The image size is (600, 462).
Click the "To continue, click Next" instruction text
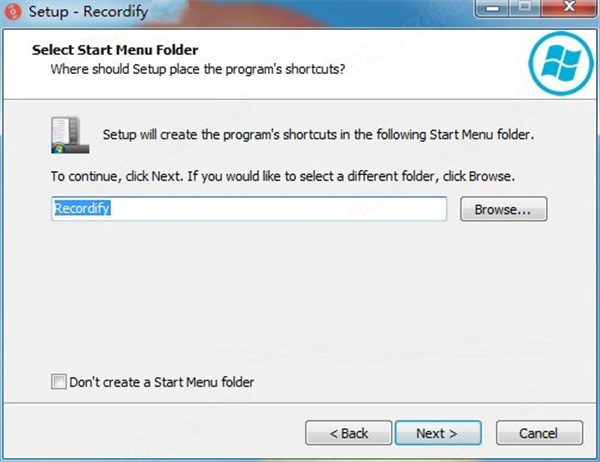[283, 176]
